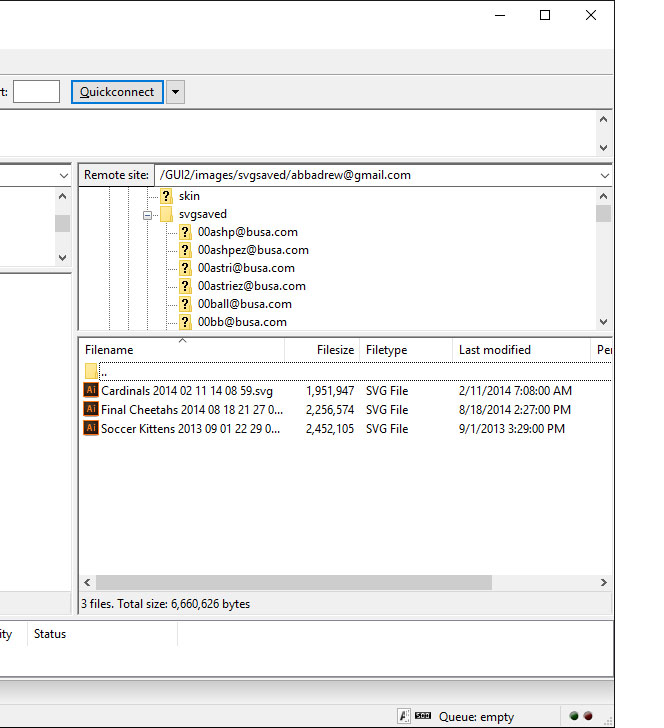Image resolution: width=664 pixels, height=728 pixels.
Task: Open 00astri@busa.com folder
Action: [x=246, y=268]
